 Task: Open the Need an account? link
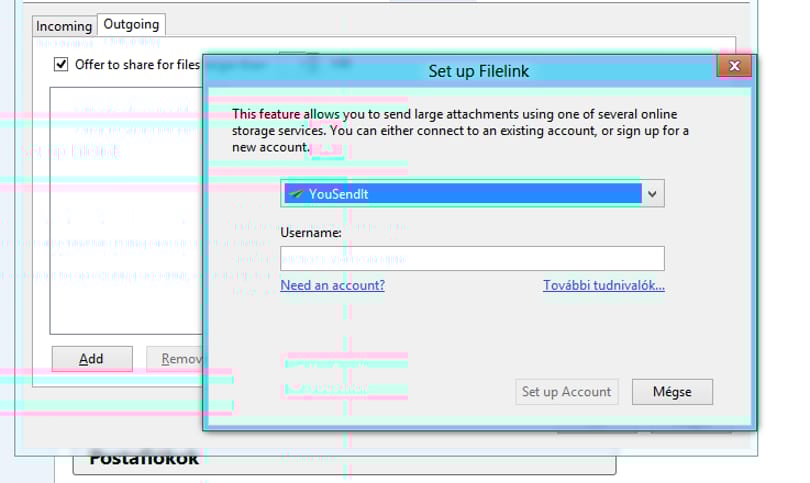click(x=333, y=285)
